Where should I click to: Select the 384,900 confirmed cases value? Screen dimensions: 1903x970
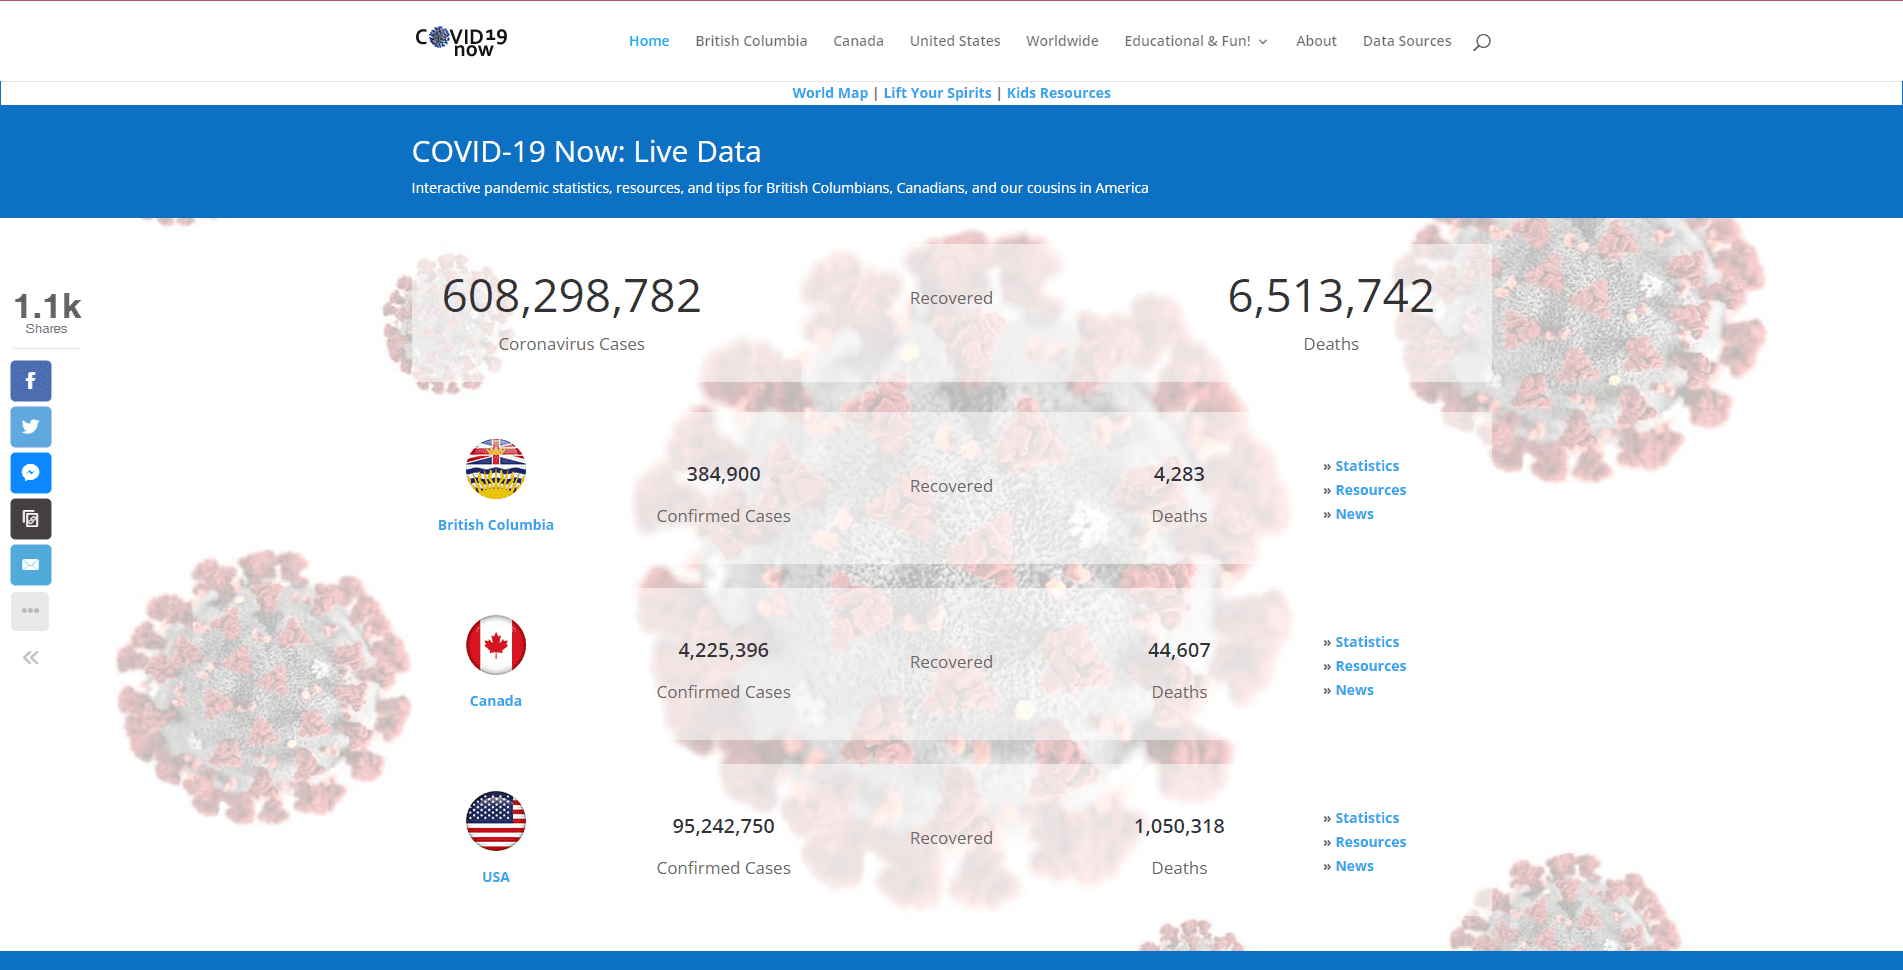pyautogui.click(x=723, y=474)
